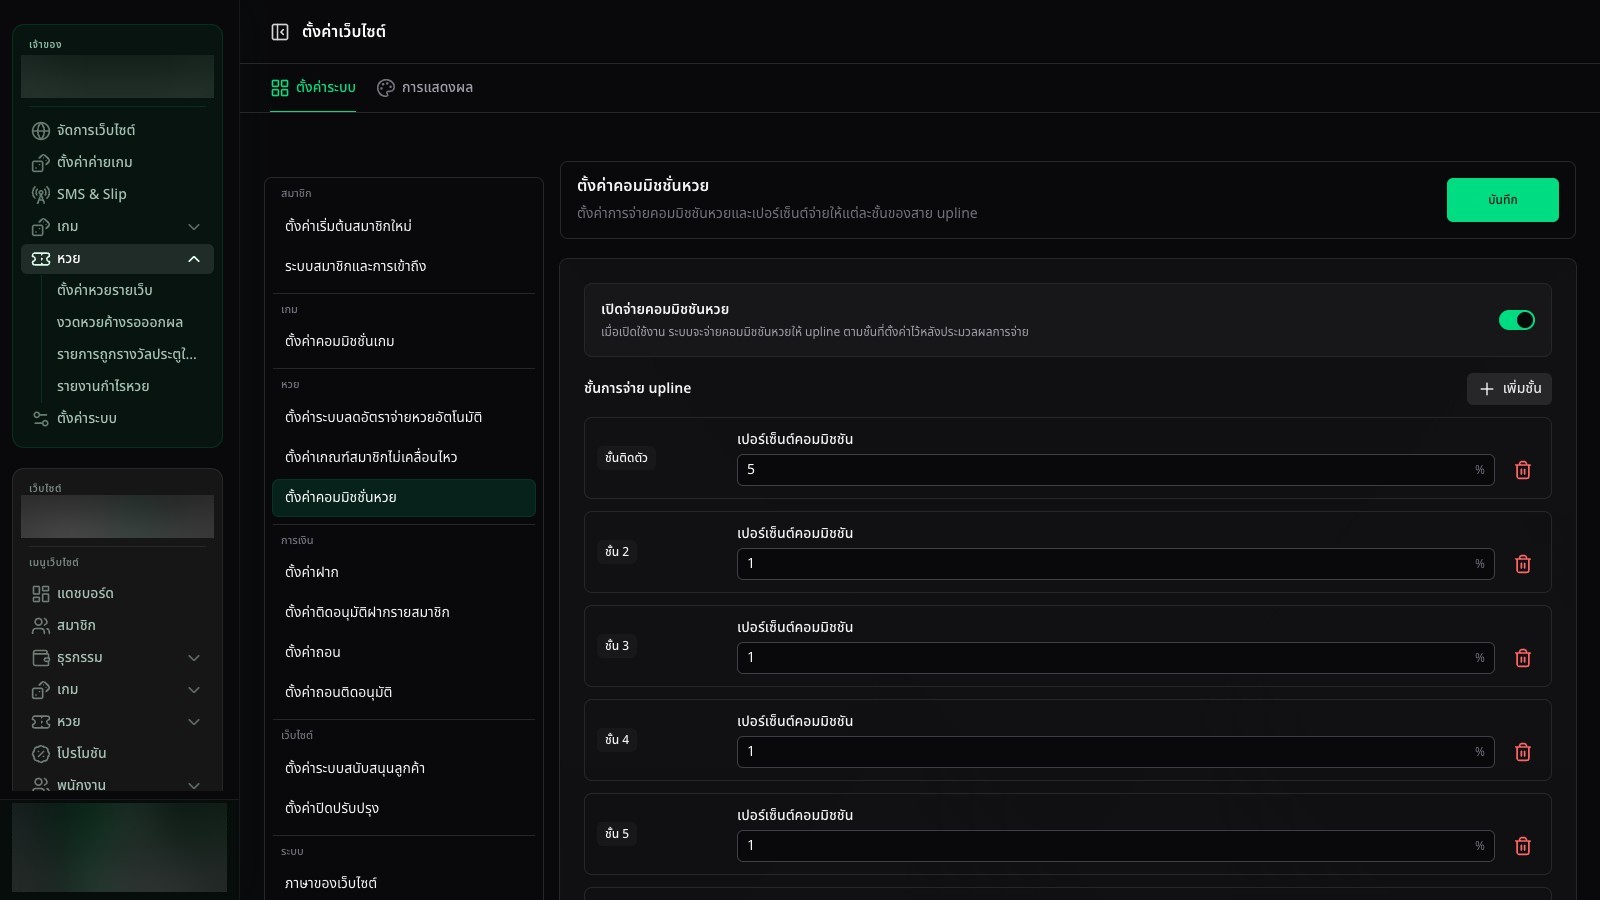This screenshot has width=1600, height=900.
Task: Click the ธุรกรรม wallet icon
Action: tap(41, 658)
